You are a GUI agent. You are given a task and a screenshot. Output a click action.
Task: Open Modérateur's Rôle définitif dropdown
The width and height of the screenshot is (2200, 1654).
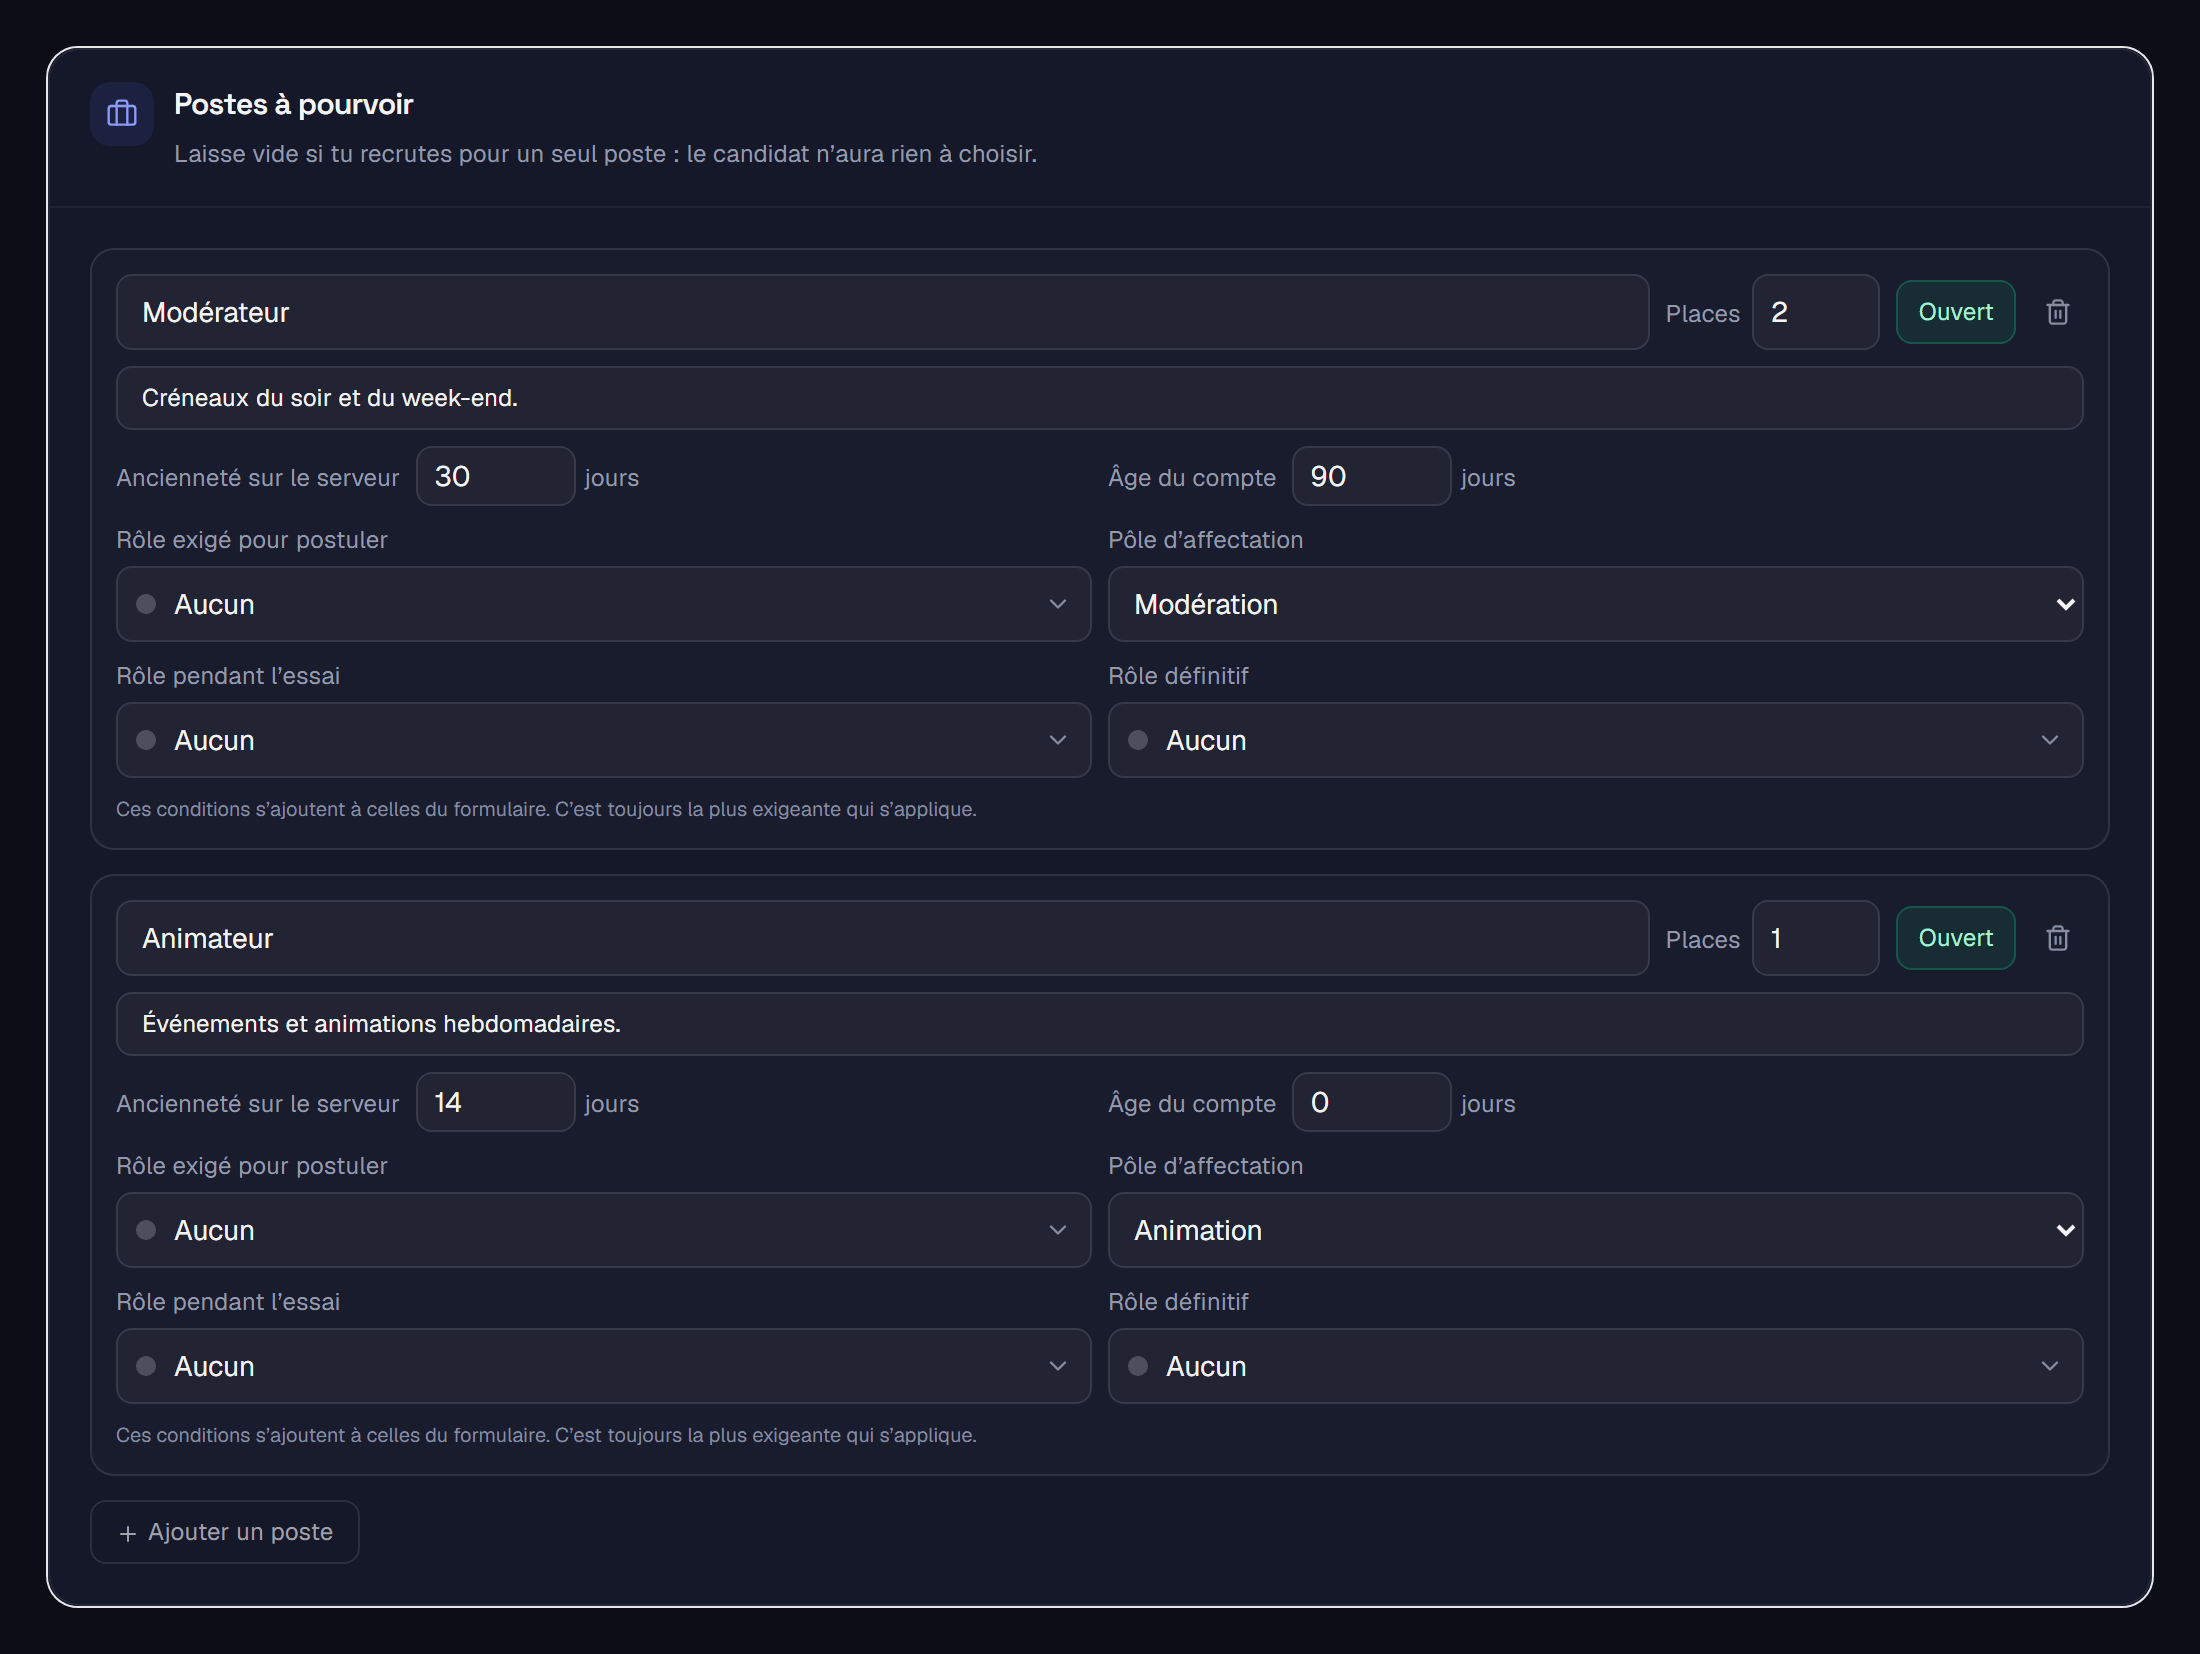click(x=1595, y=740)
